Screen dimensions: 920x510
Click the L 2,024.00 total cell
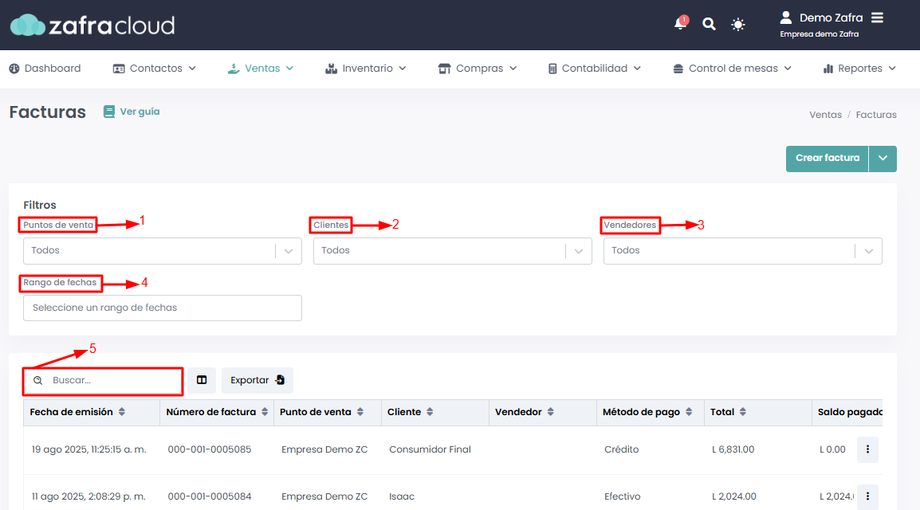click(734, 497)
